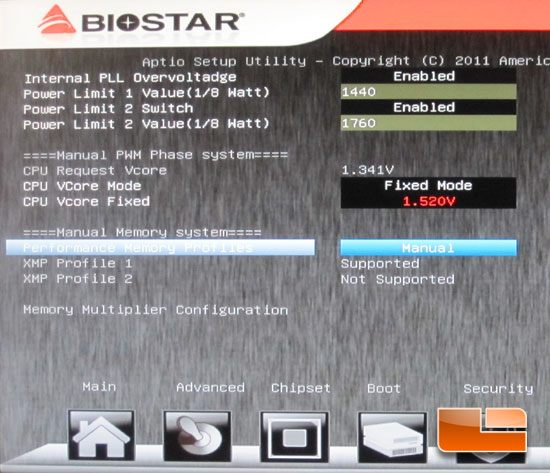
Task: Switch to the Main tab label
Action: click(x=99, y=387)
